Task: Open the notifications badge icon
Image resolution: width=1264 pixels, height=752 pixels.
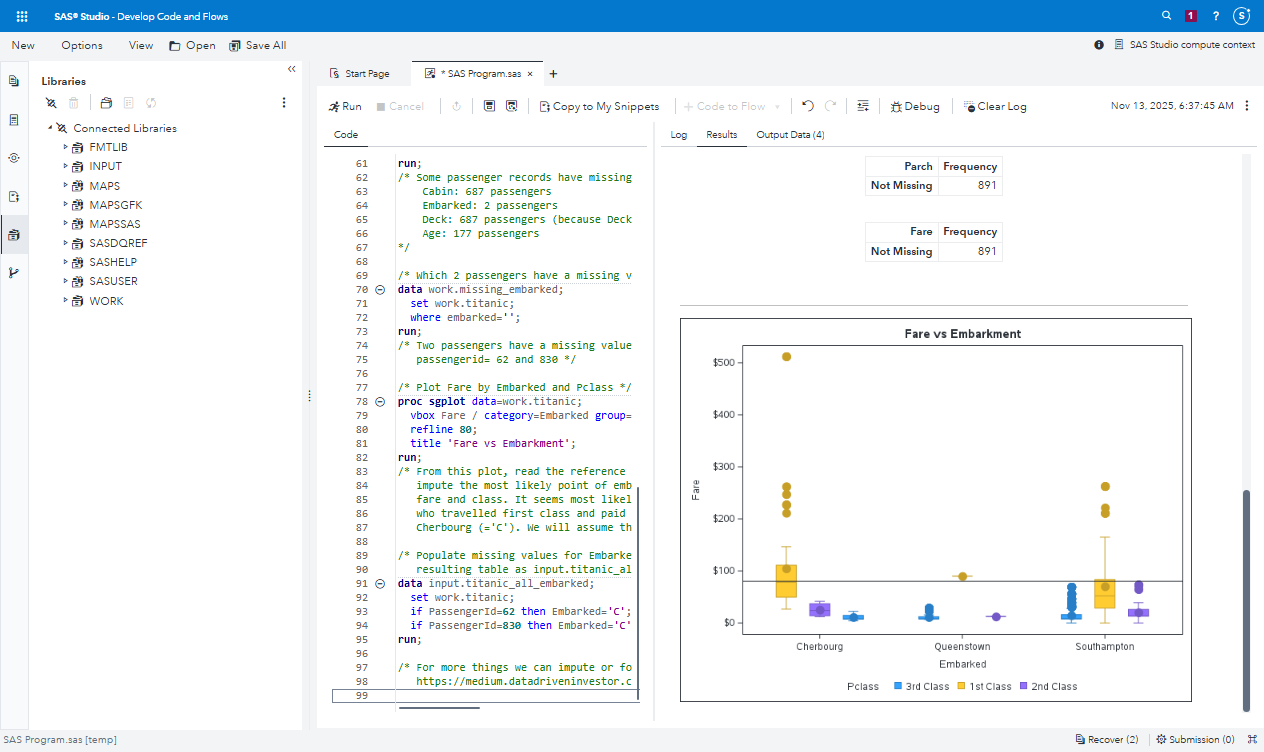Action: 1191,16
